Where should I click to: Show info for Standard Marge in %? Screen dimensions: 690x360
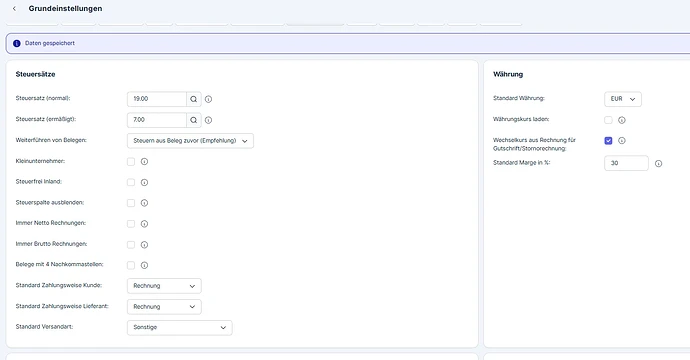point(658,163)
